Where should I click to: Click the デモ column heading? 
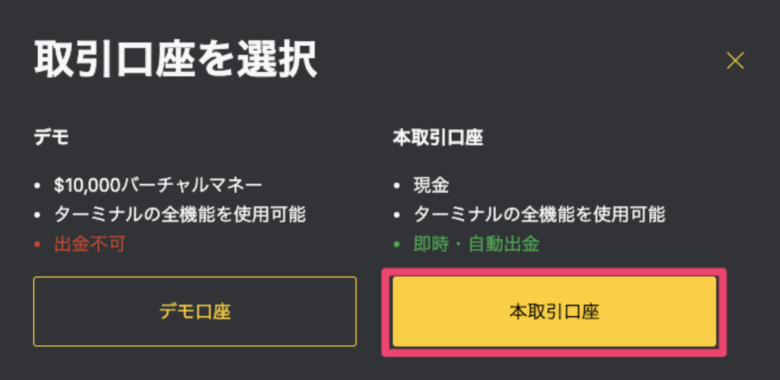51,138
